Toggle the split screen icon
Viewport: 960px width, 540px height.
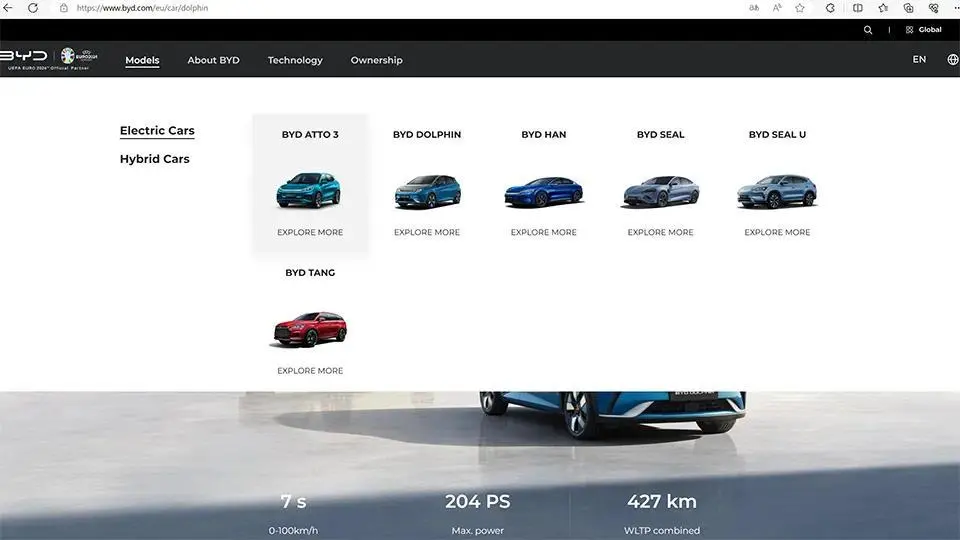858,8
